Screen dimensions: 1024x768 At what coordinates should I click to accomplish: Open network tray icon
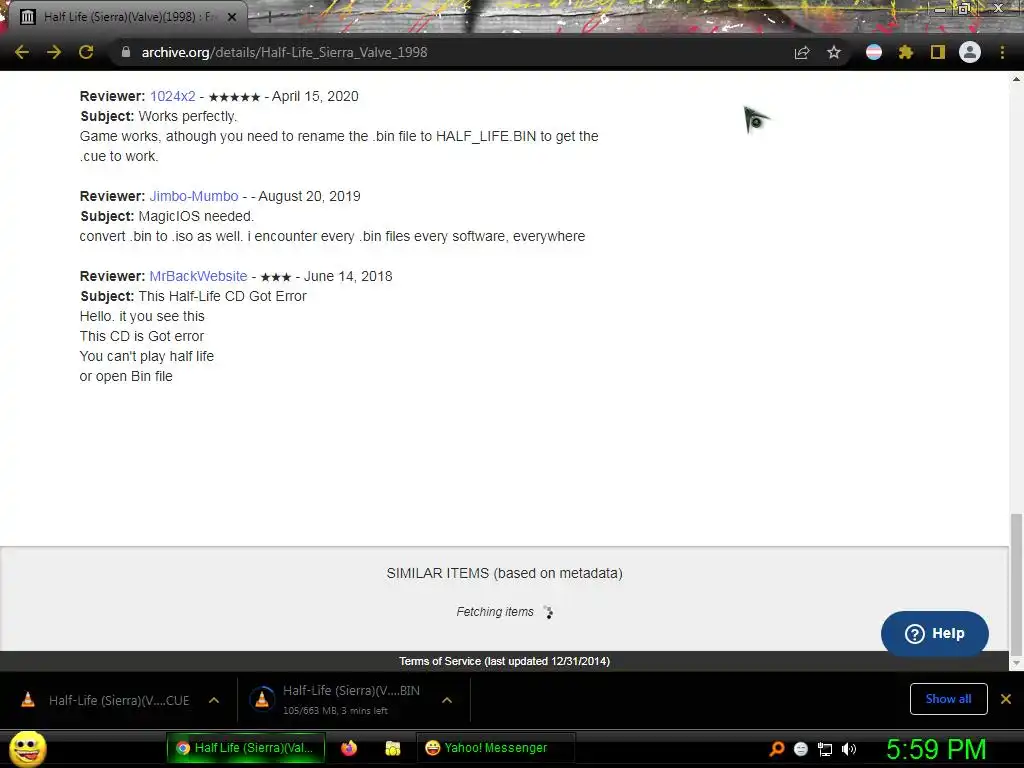point(825,749)
